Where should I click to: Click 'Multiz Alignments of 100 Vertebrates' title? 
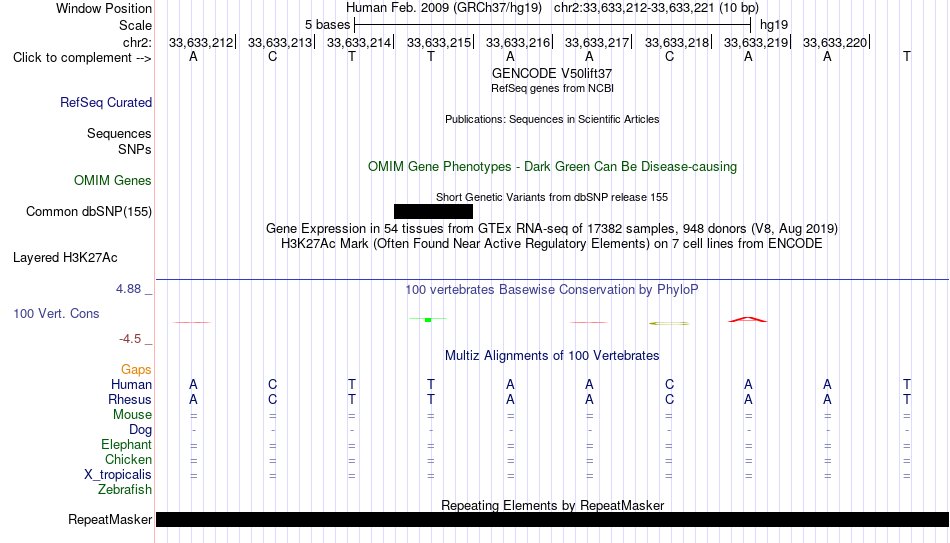tap(552, 356)
